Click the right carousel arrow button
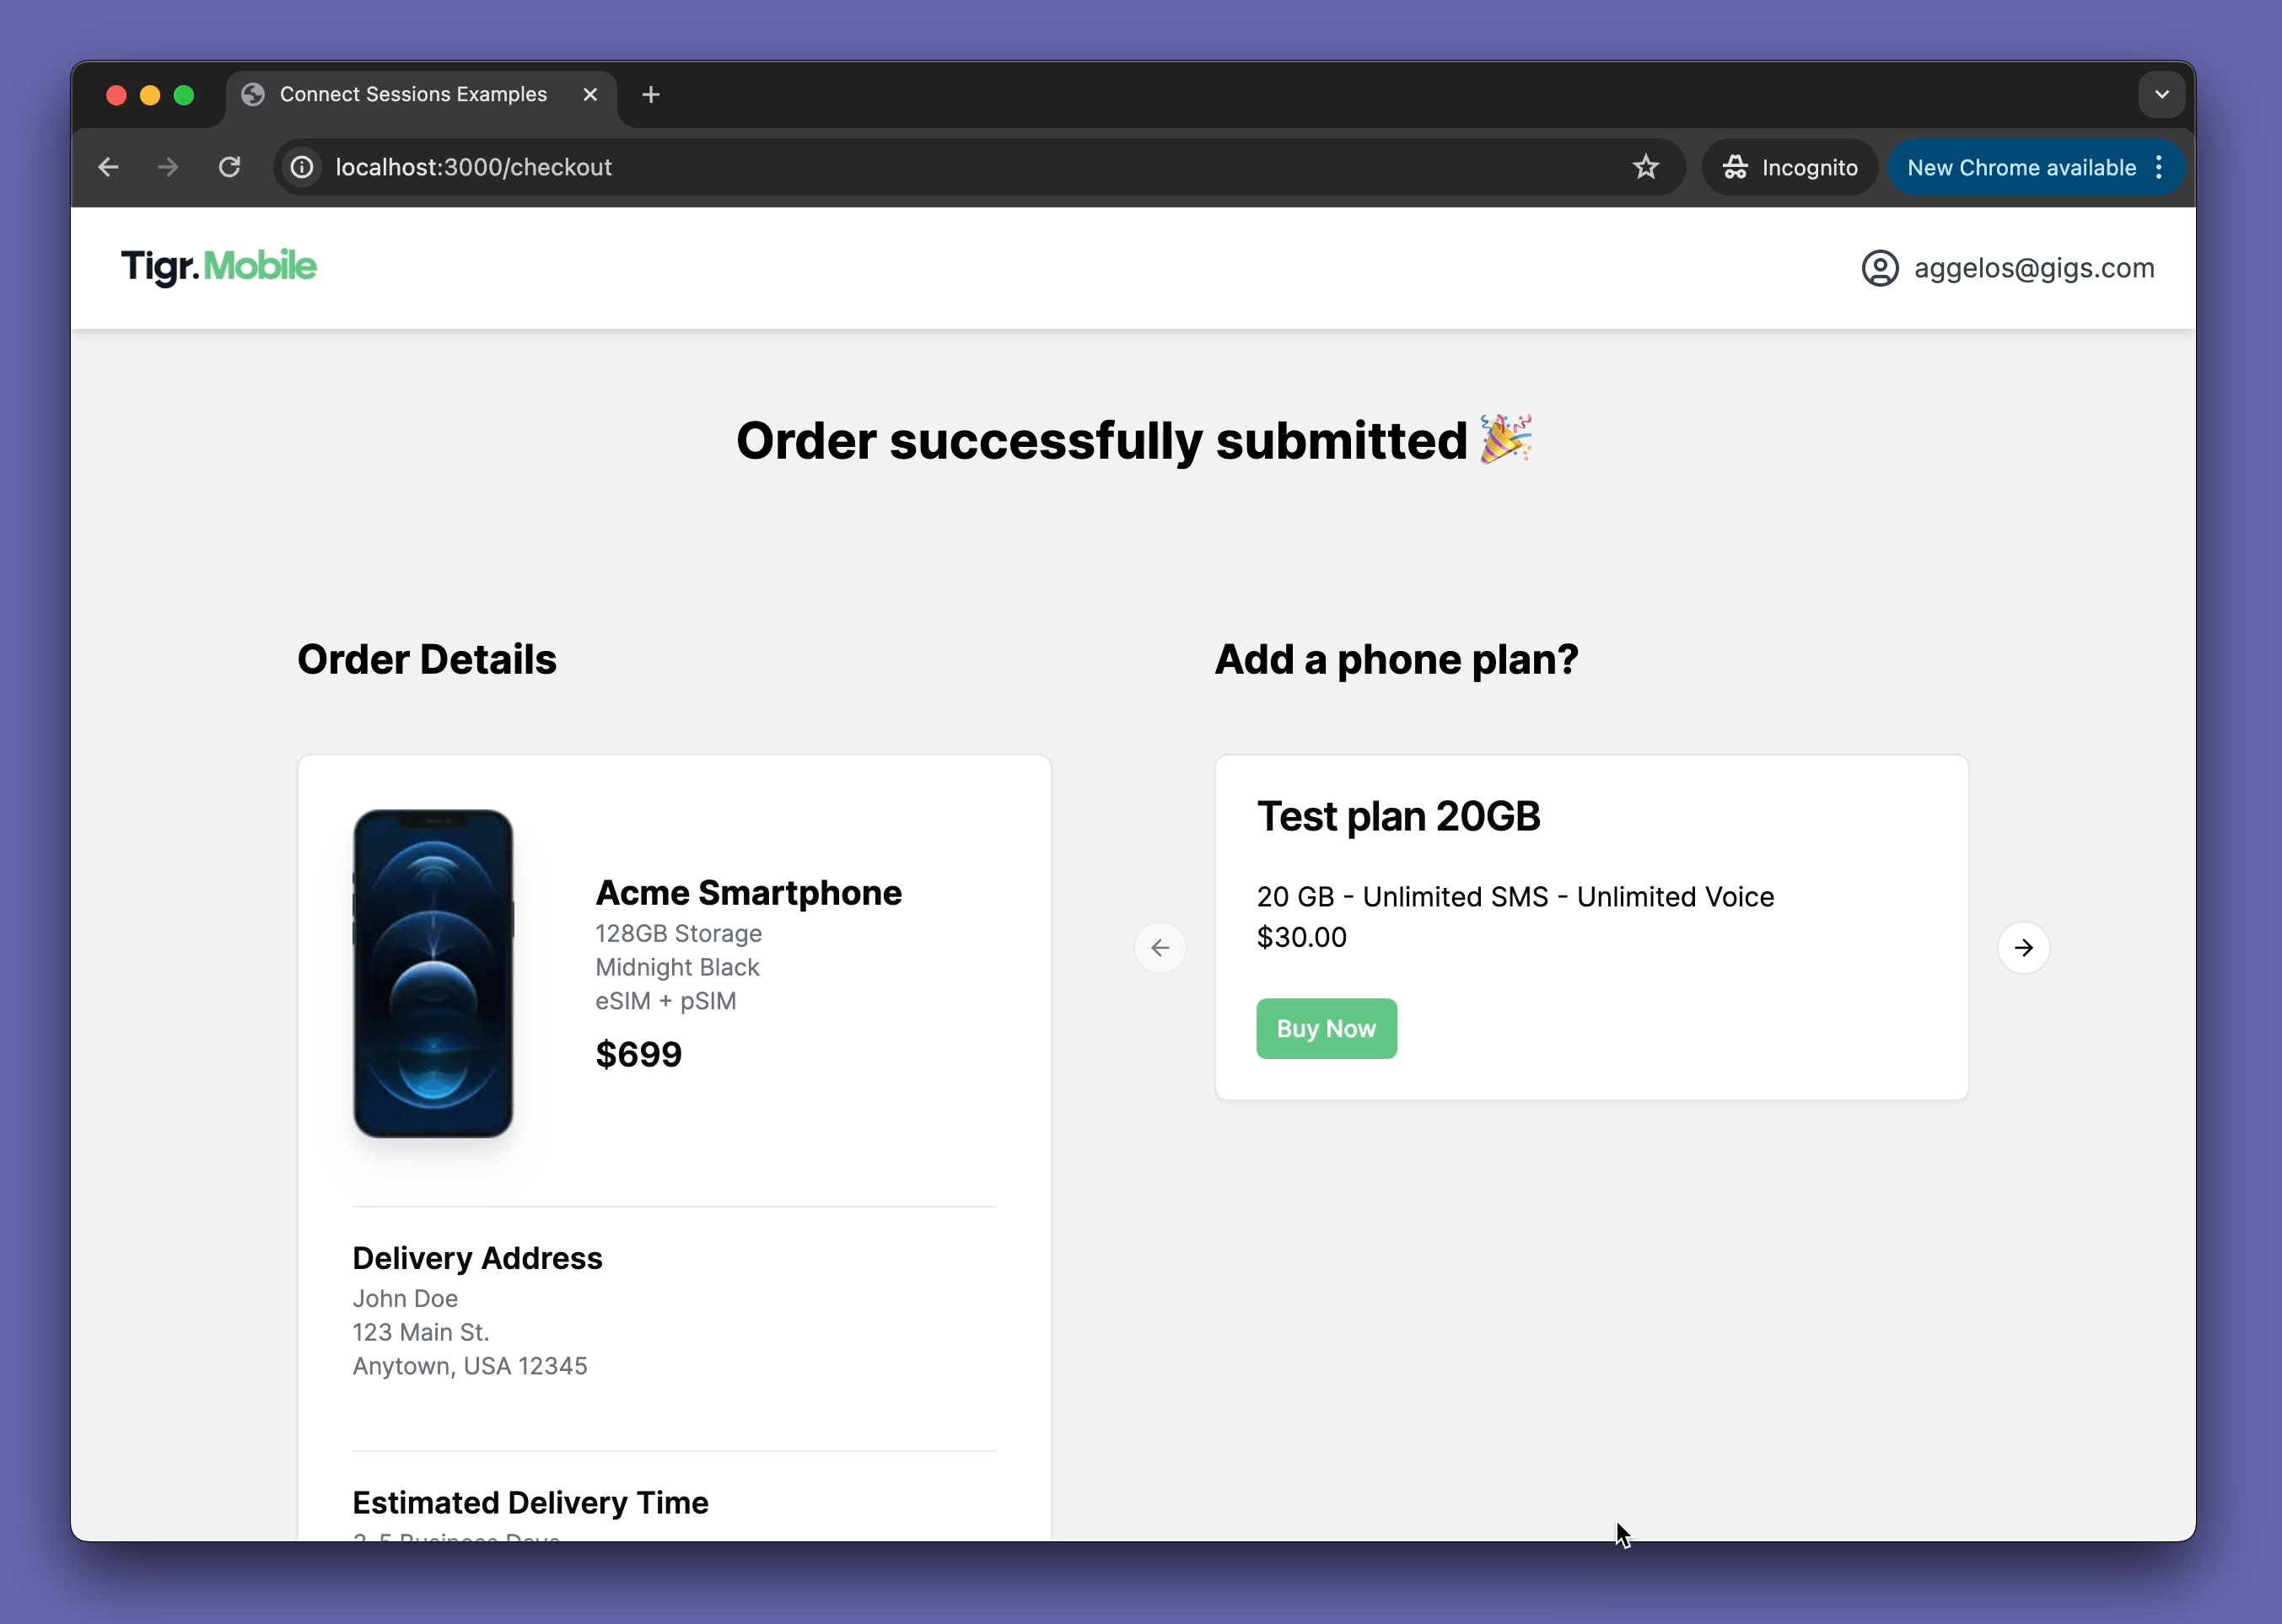2282x1624 pixels. (2021, 948)
